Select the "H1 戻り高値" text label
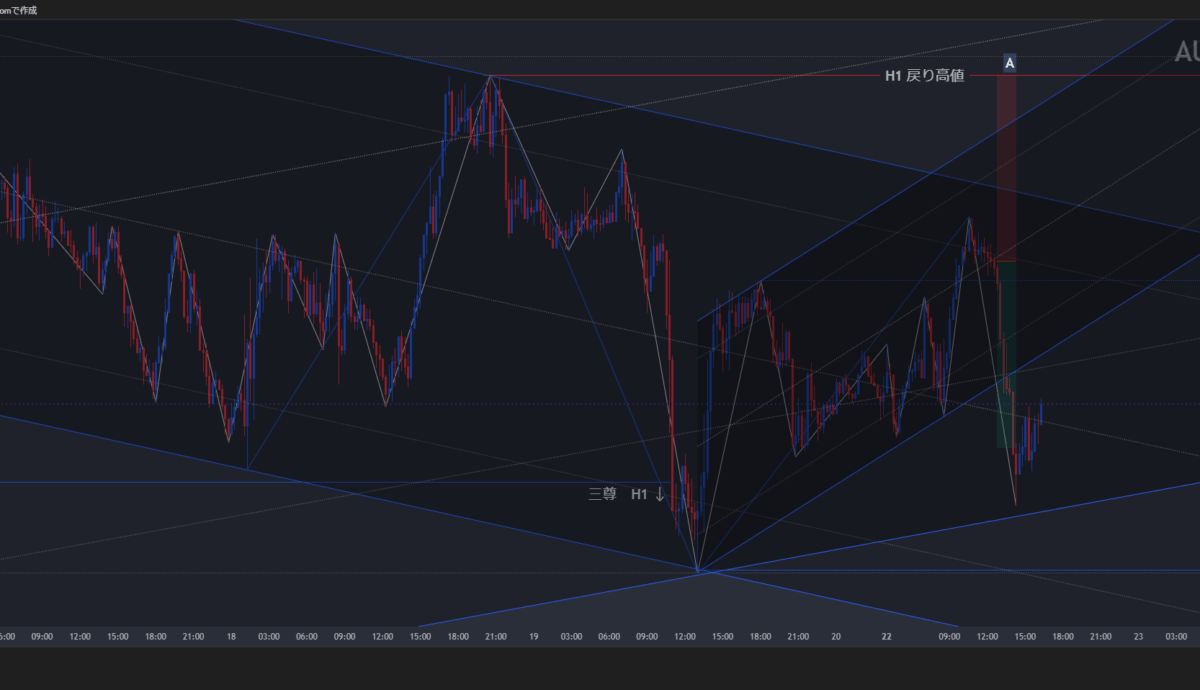The height and width of the screenshot is (690, 1200). pos(924,75)
